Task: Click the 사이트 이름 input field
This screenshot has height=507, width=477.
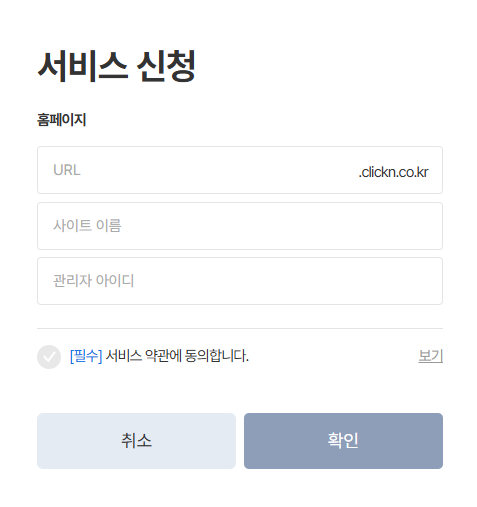Action: (240, 226)
